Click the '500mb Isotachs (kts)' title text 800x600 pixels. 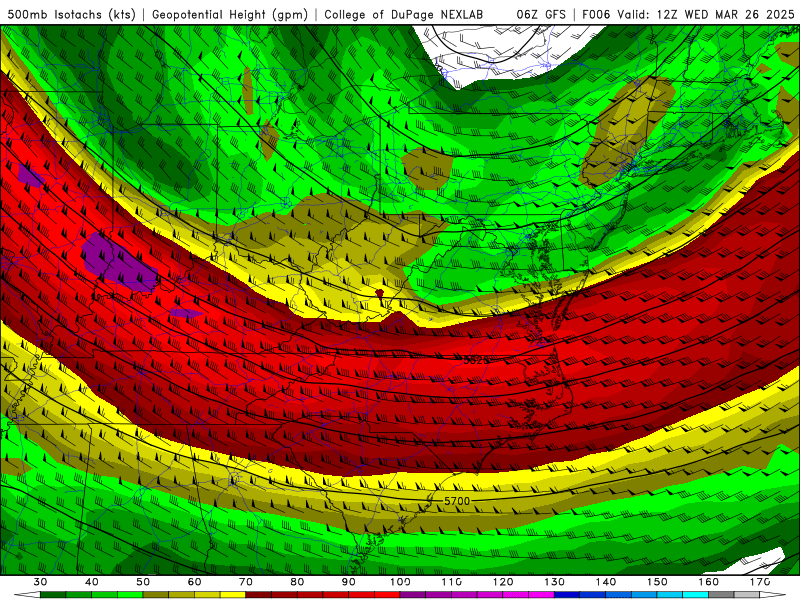coord(71,14)
